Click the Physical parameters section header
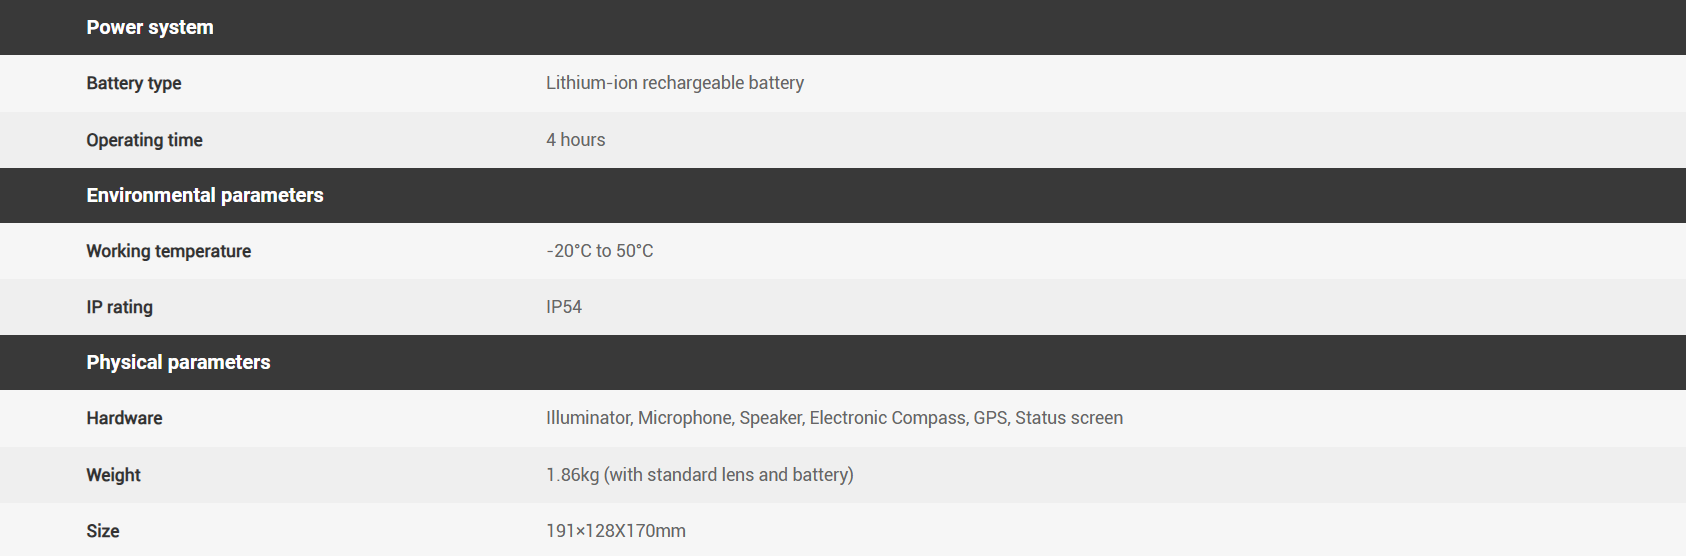 (178, 362)
